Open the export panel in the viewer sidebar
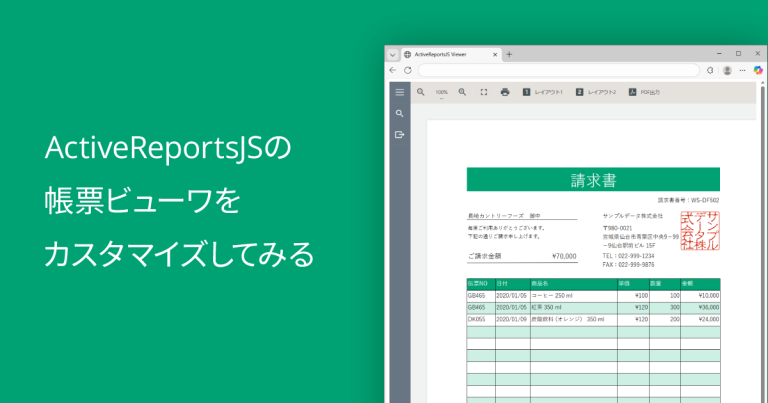The image size is (768, 403). [400, 135]
